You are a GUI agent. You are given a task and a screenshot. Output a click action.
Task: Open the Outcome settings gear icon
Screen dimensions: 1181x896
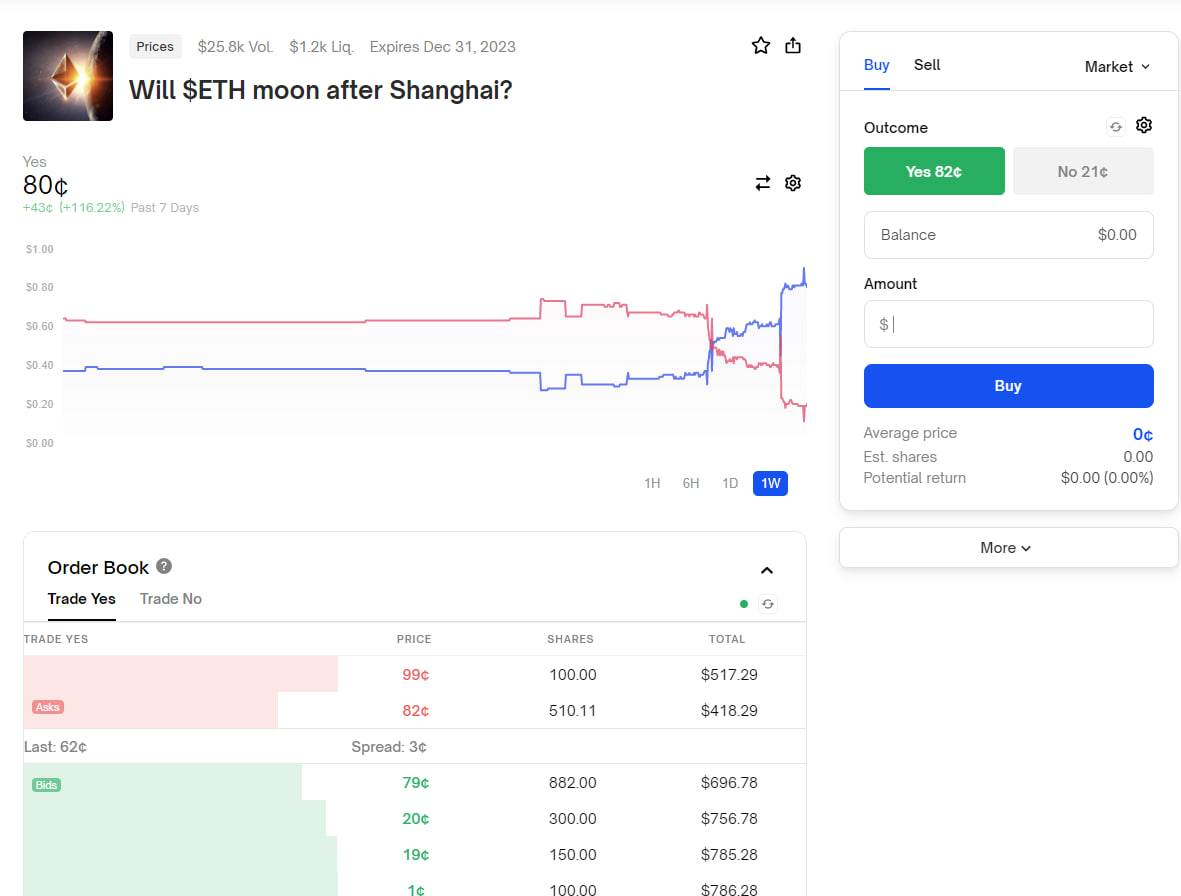[1144, 126]
